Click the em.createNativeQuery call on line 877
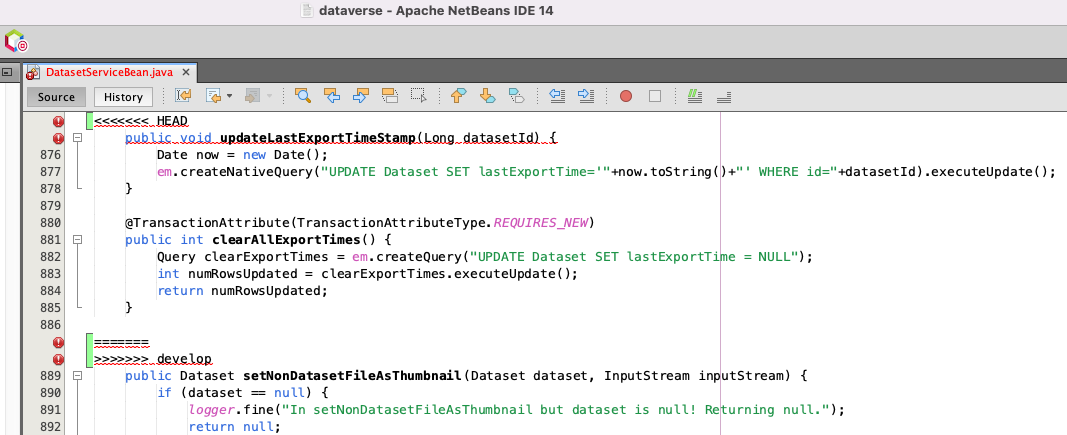 coord(606,172)
